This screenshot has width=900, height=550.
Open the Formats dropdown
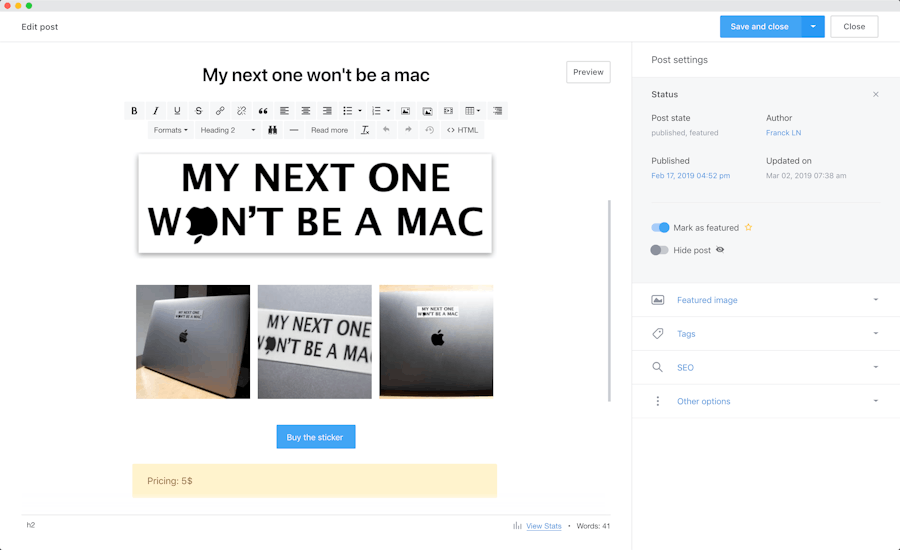[x=170, y=130]
